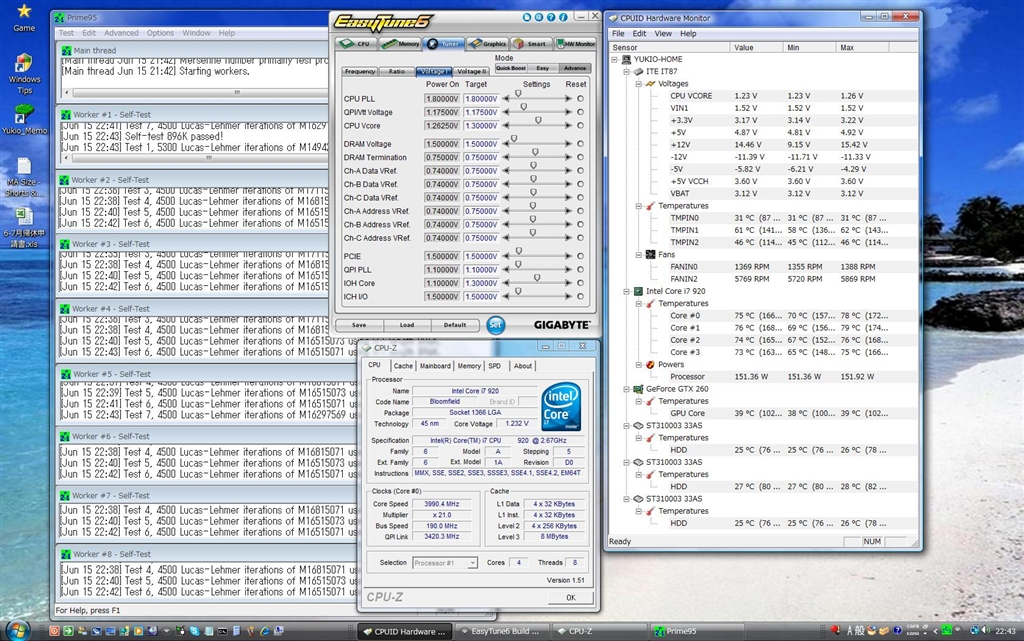Select the CPU Vcore reset radio button
This screenshot has width=1024, height=641.
580,126
